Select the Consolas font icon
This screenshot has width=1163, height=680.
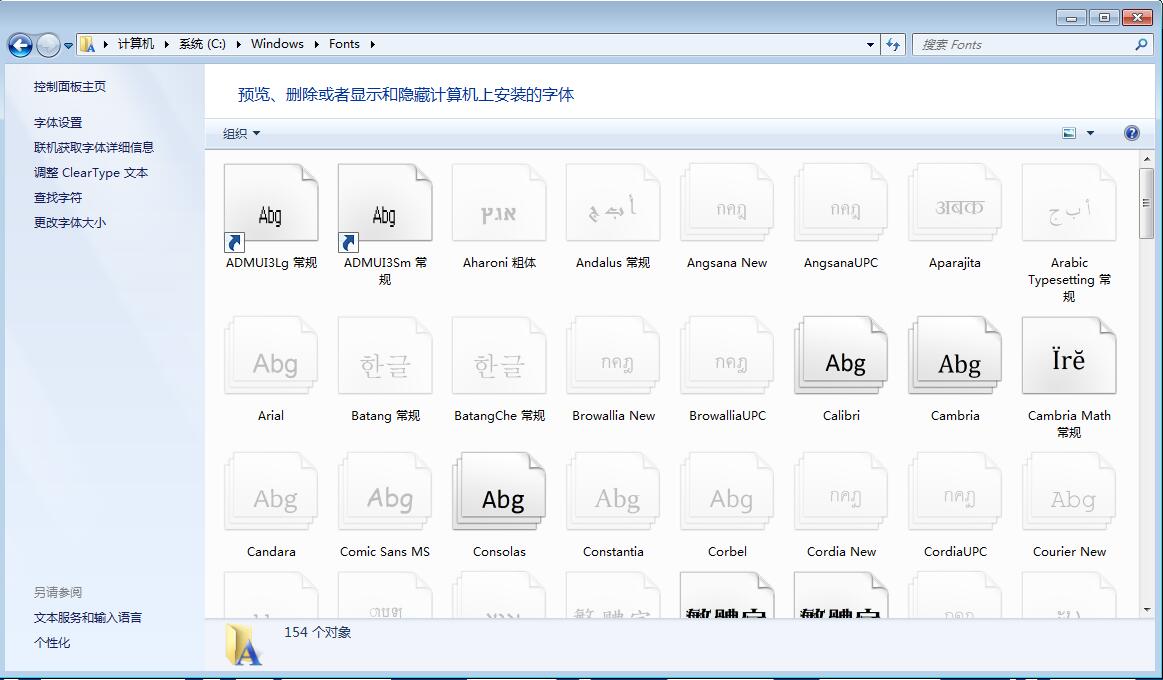pos(499,492)
